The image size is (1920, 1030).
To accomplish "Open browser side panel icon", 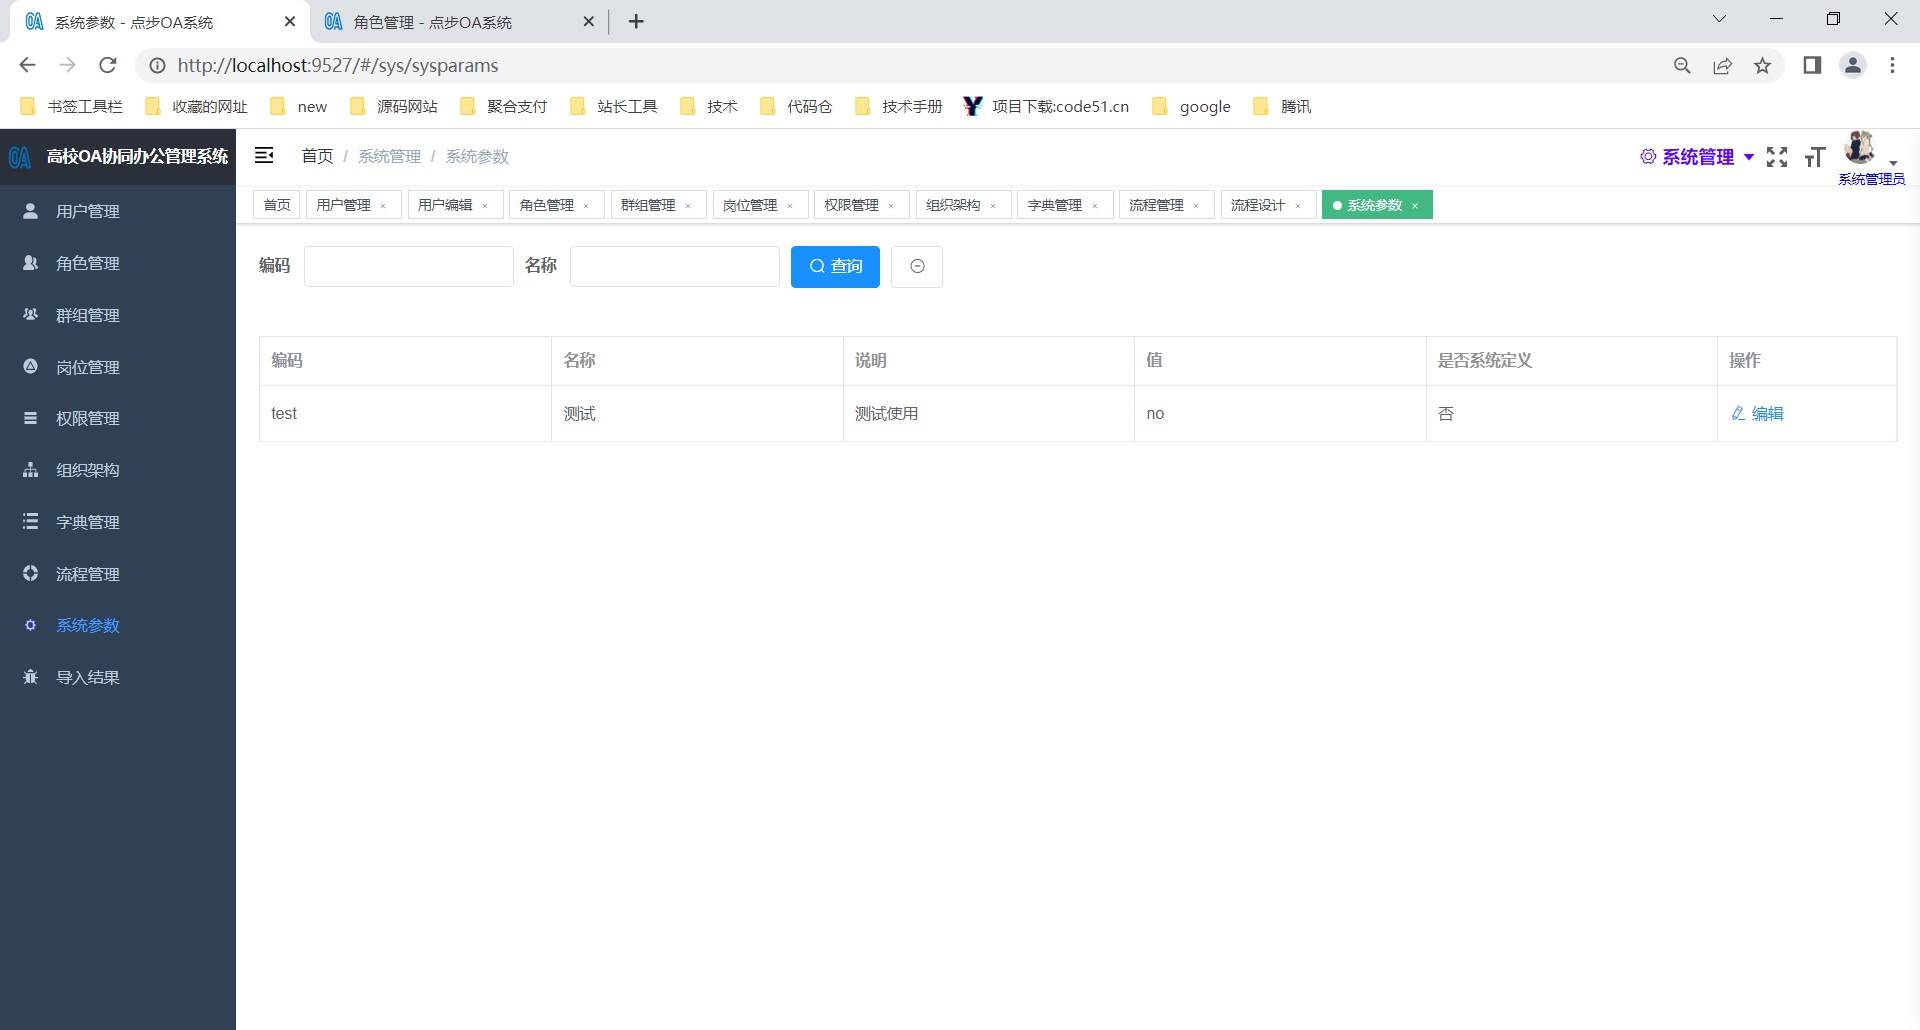I will (1812, 65).
